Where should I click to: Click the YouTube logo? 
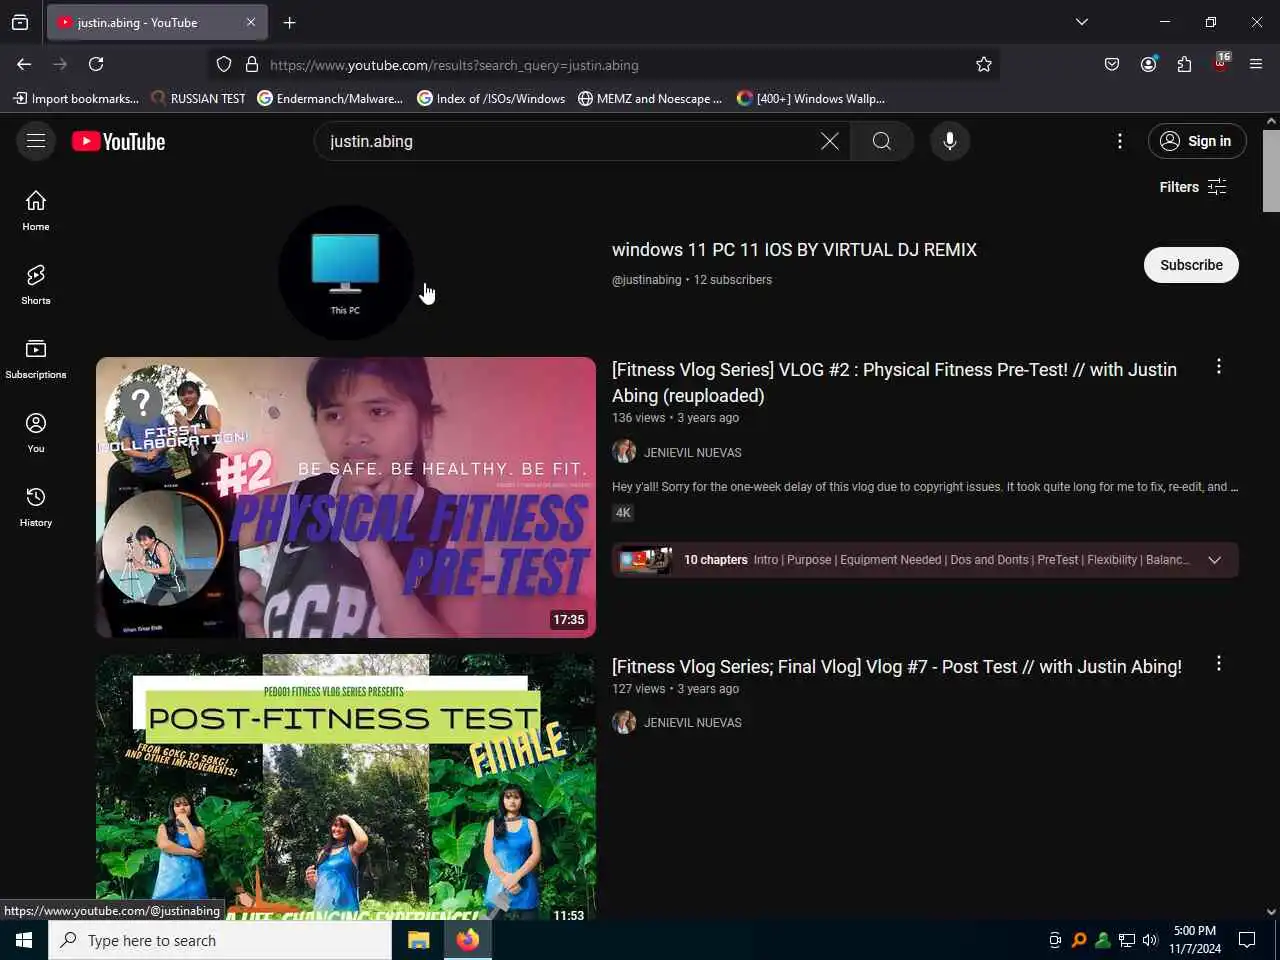pos(119,142)
